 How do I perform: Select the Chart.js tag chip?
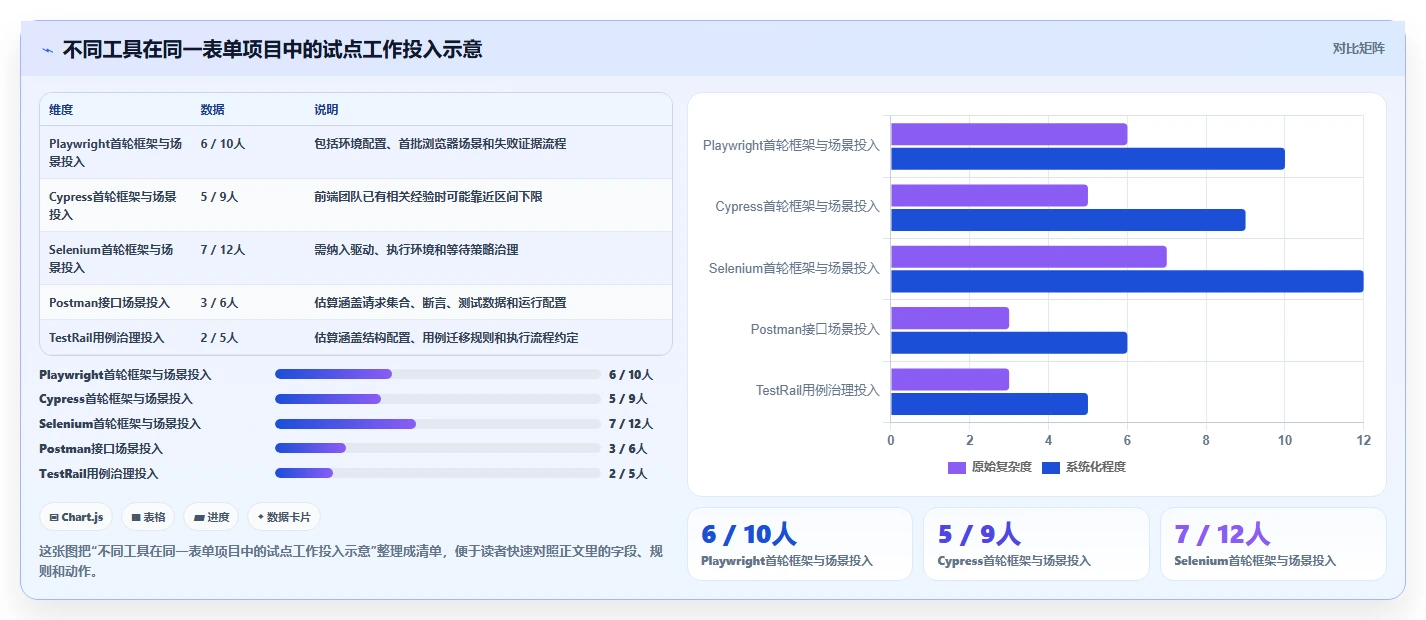(x=77, y=517)
